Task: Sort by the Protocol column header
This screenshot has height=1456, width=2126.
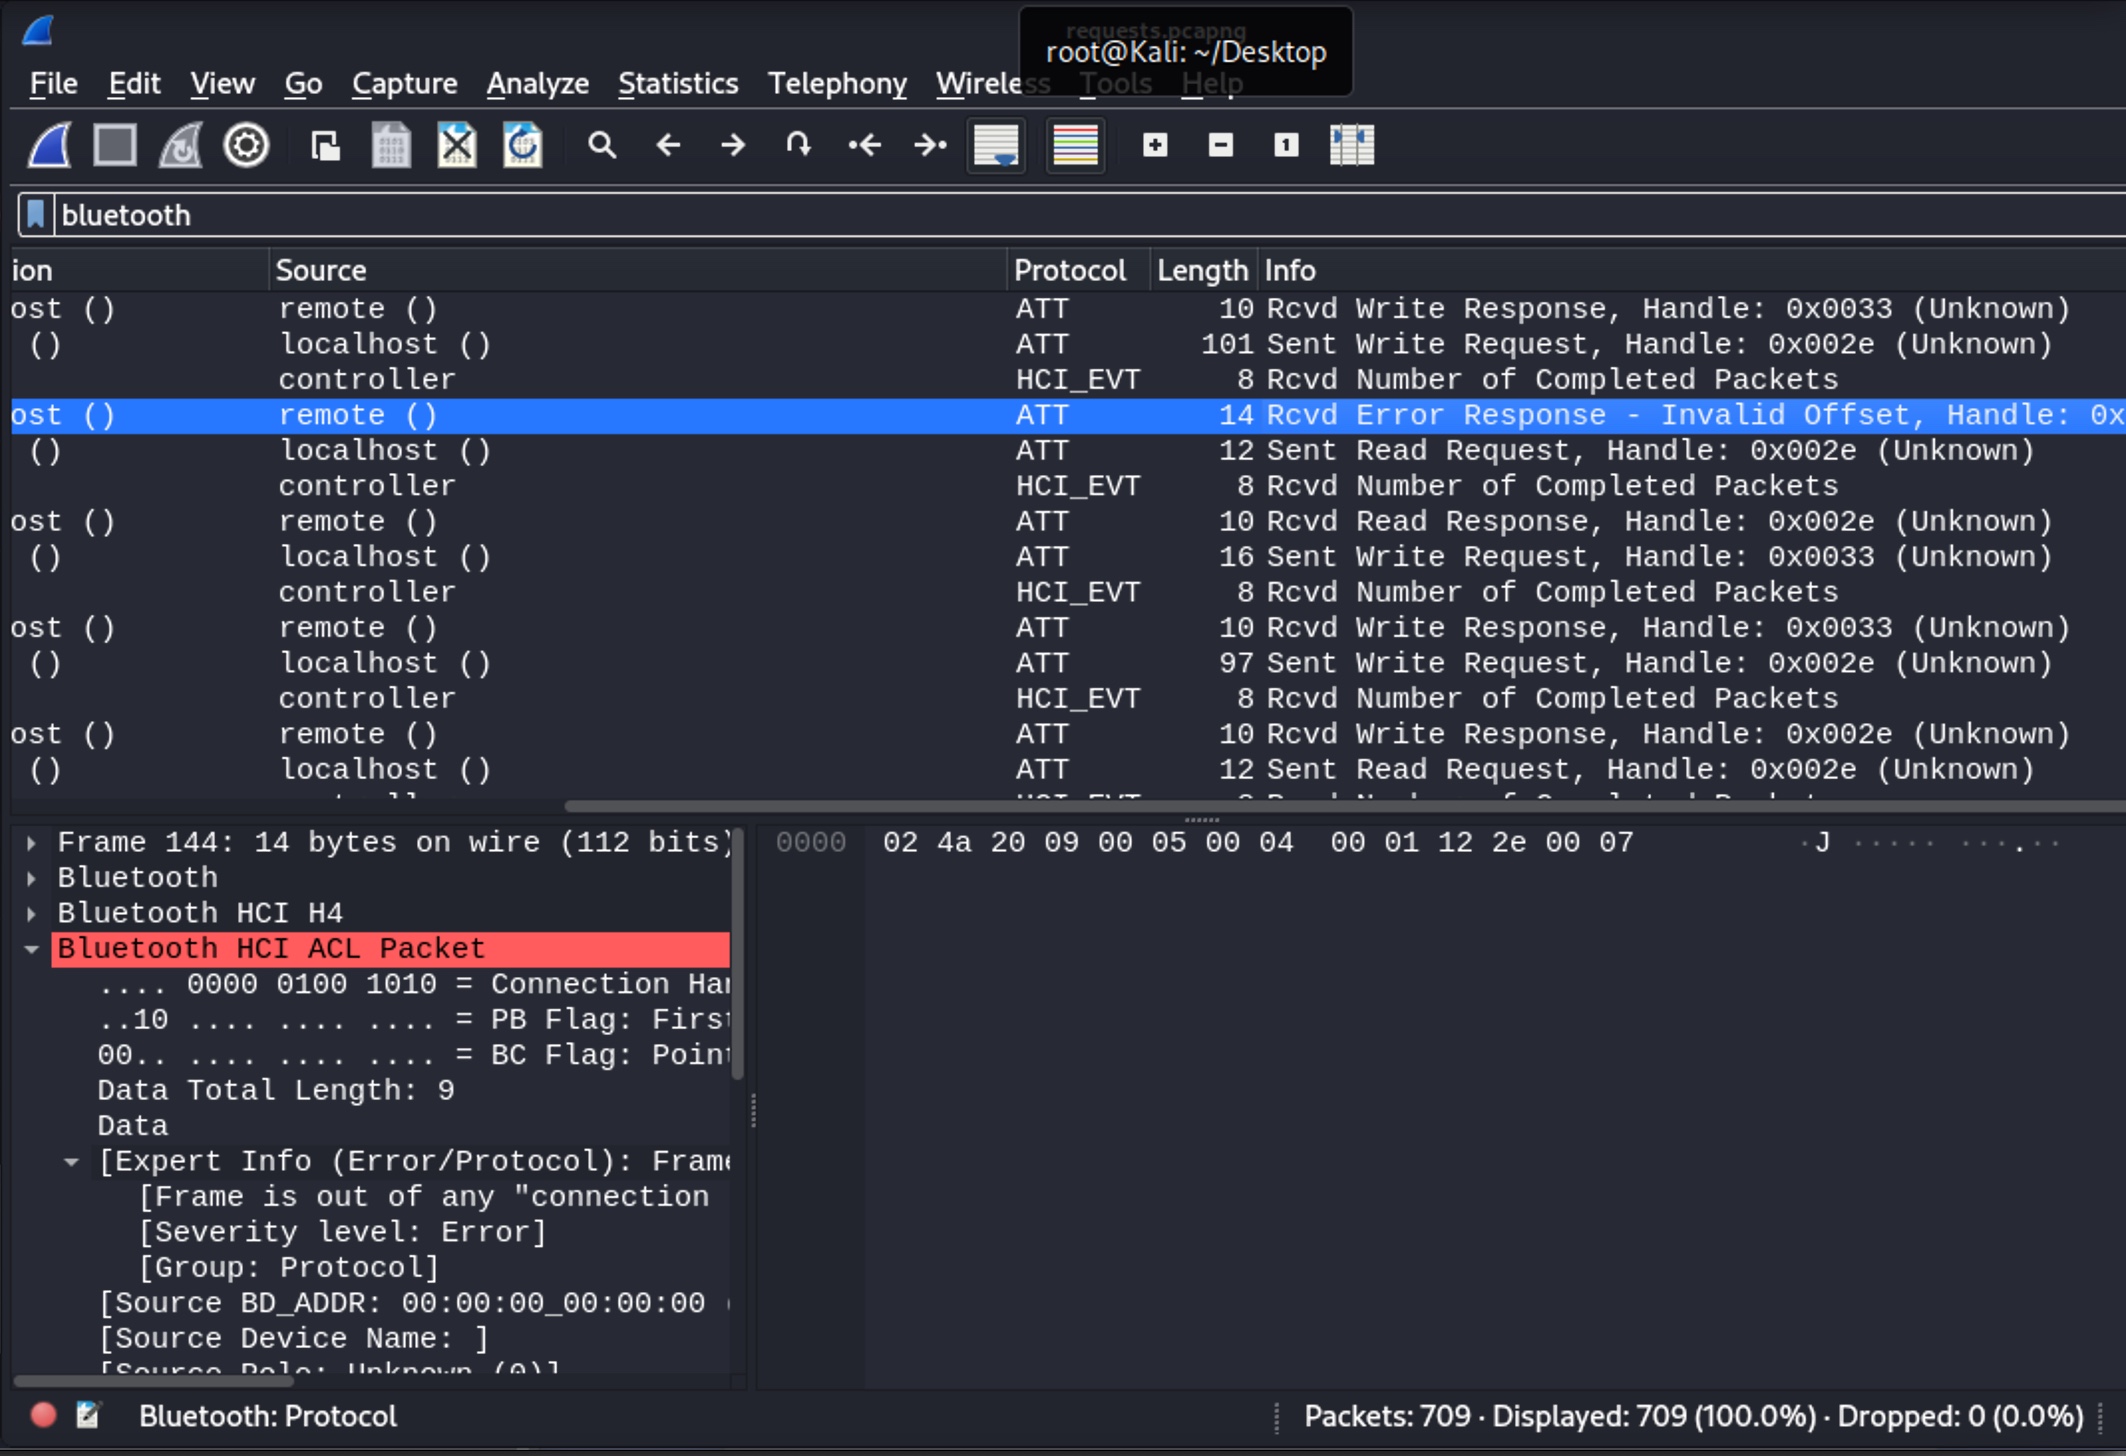Action: click(1077, 270)
